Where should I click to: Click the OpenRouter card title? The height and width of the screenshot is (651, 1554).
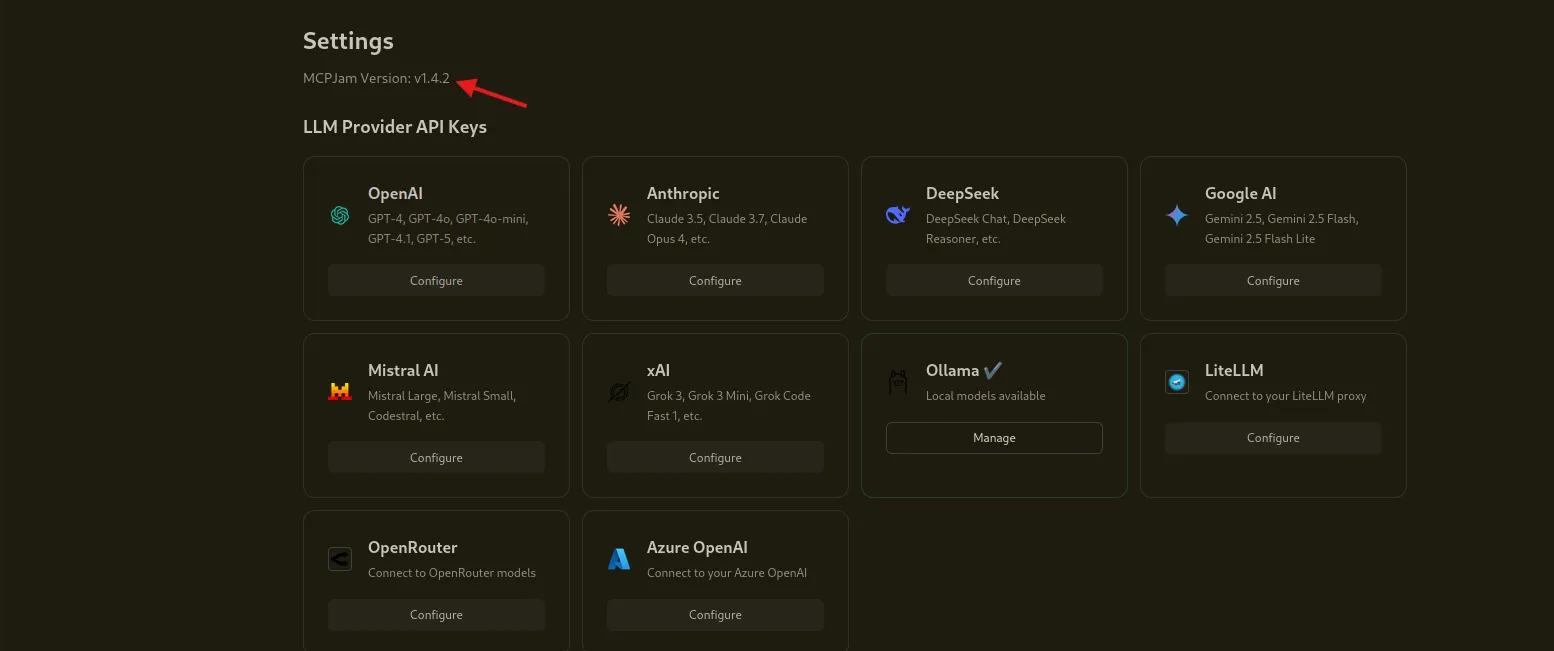coord(413,547)
